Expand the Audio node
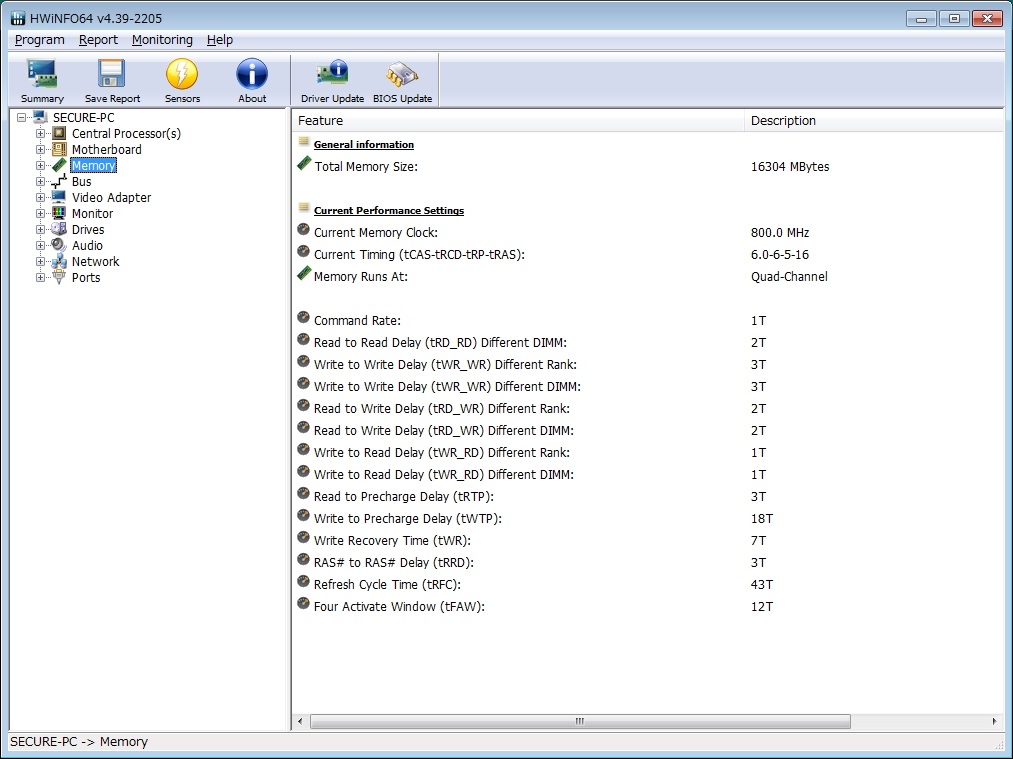Viewport: 1013px width, 759px height. click(x=40, y=246)
